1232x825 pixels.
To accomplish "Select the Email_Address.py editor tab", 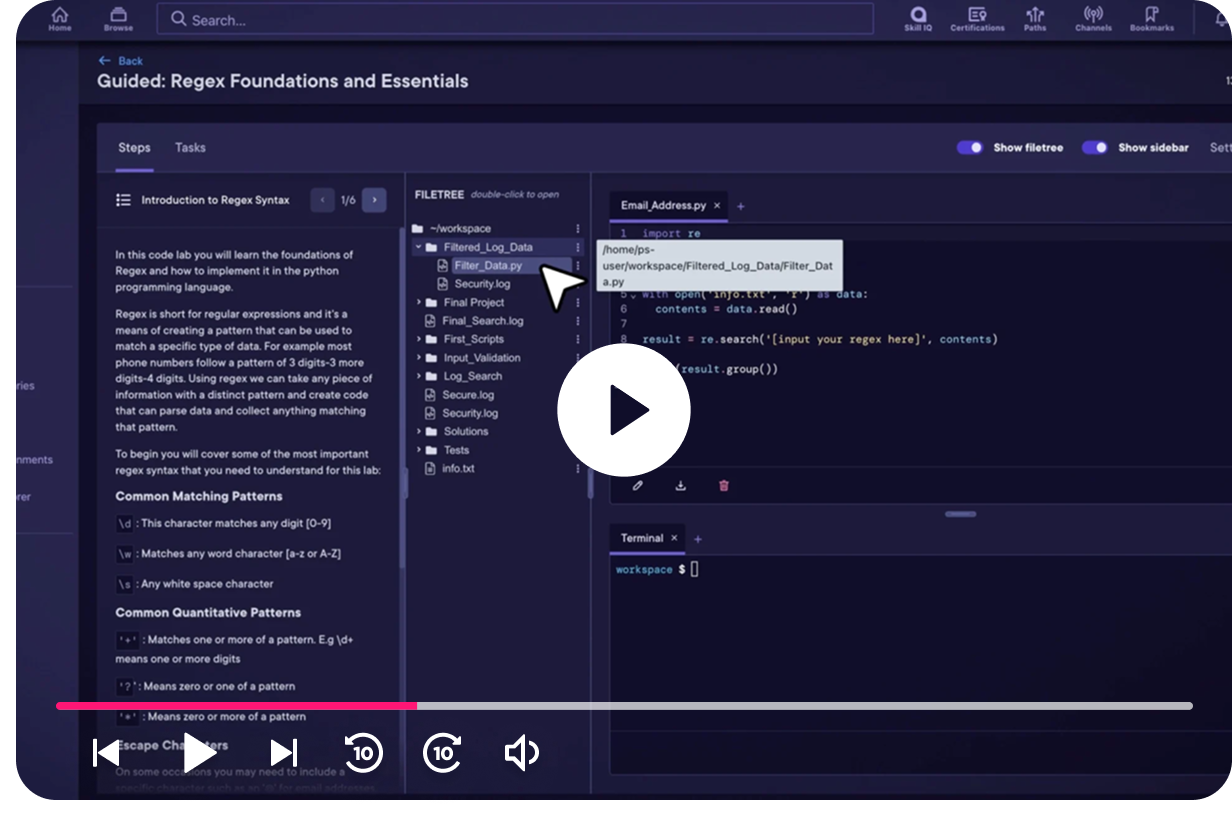I will (x=663, y=205).
